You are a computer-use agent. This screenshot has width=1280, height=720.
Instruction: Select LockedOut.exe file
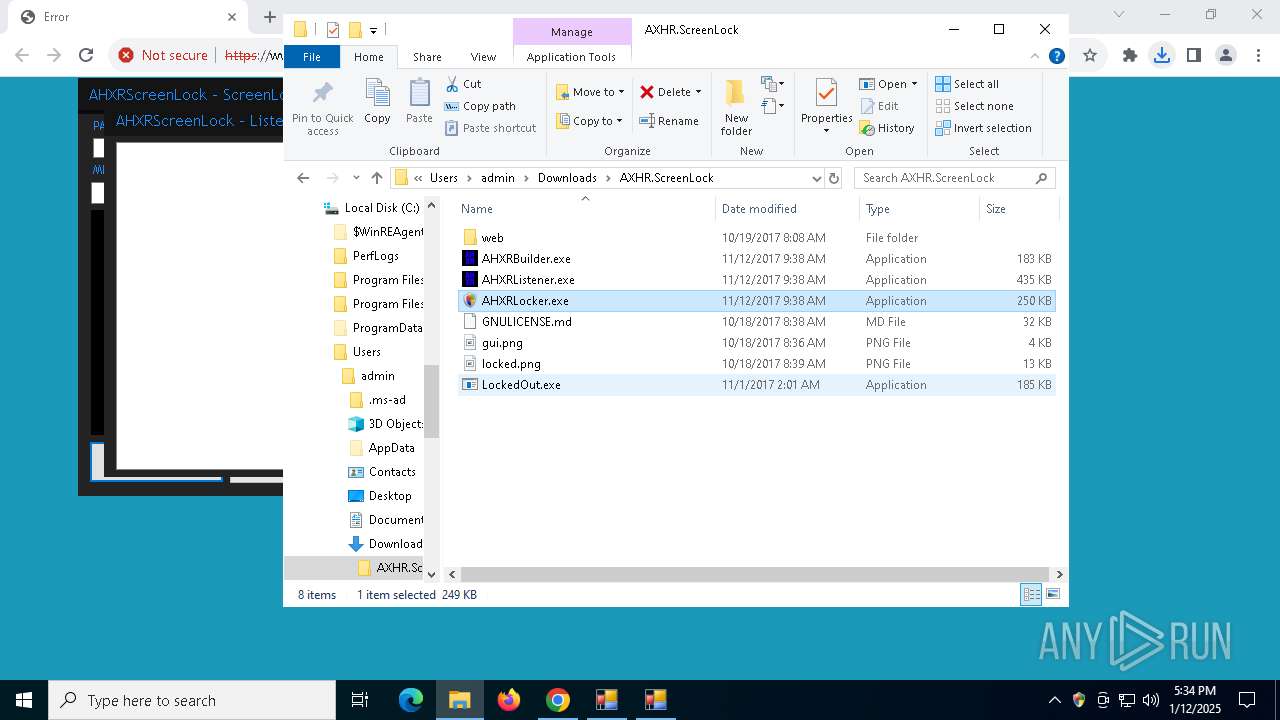tap(756, 385)
